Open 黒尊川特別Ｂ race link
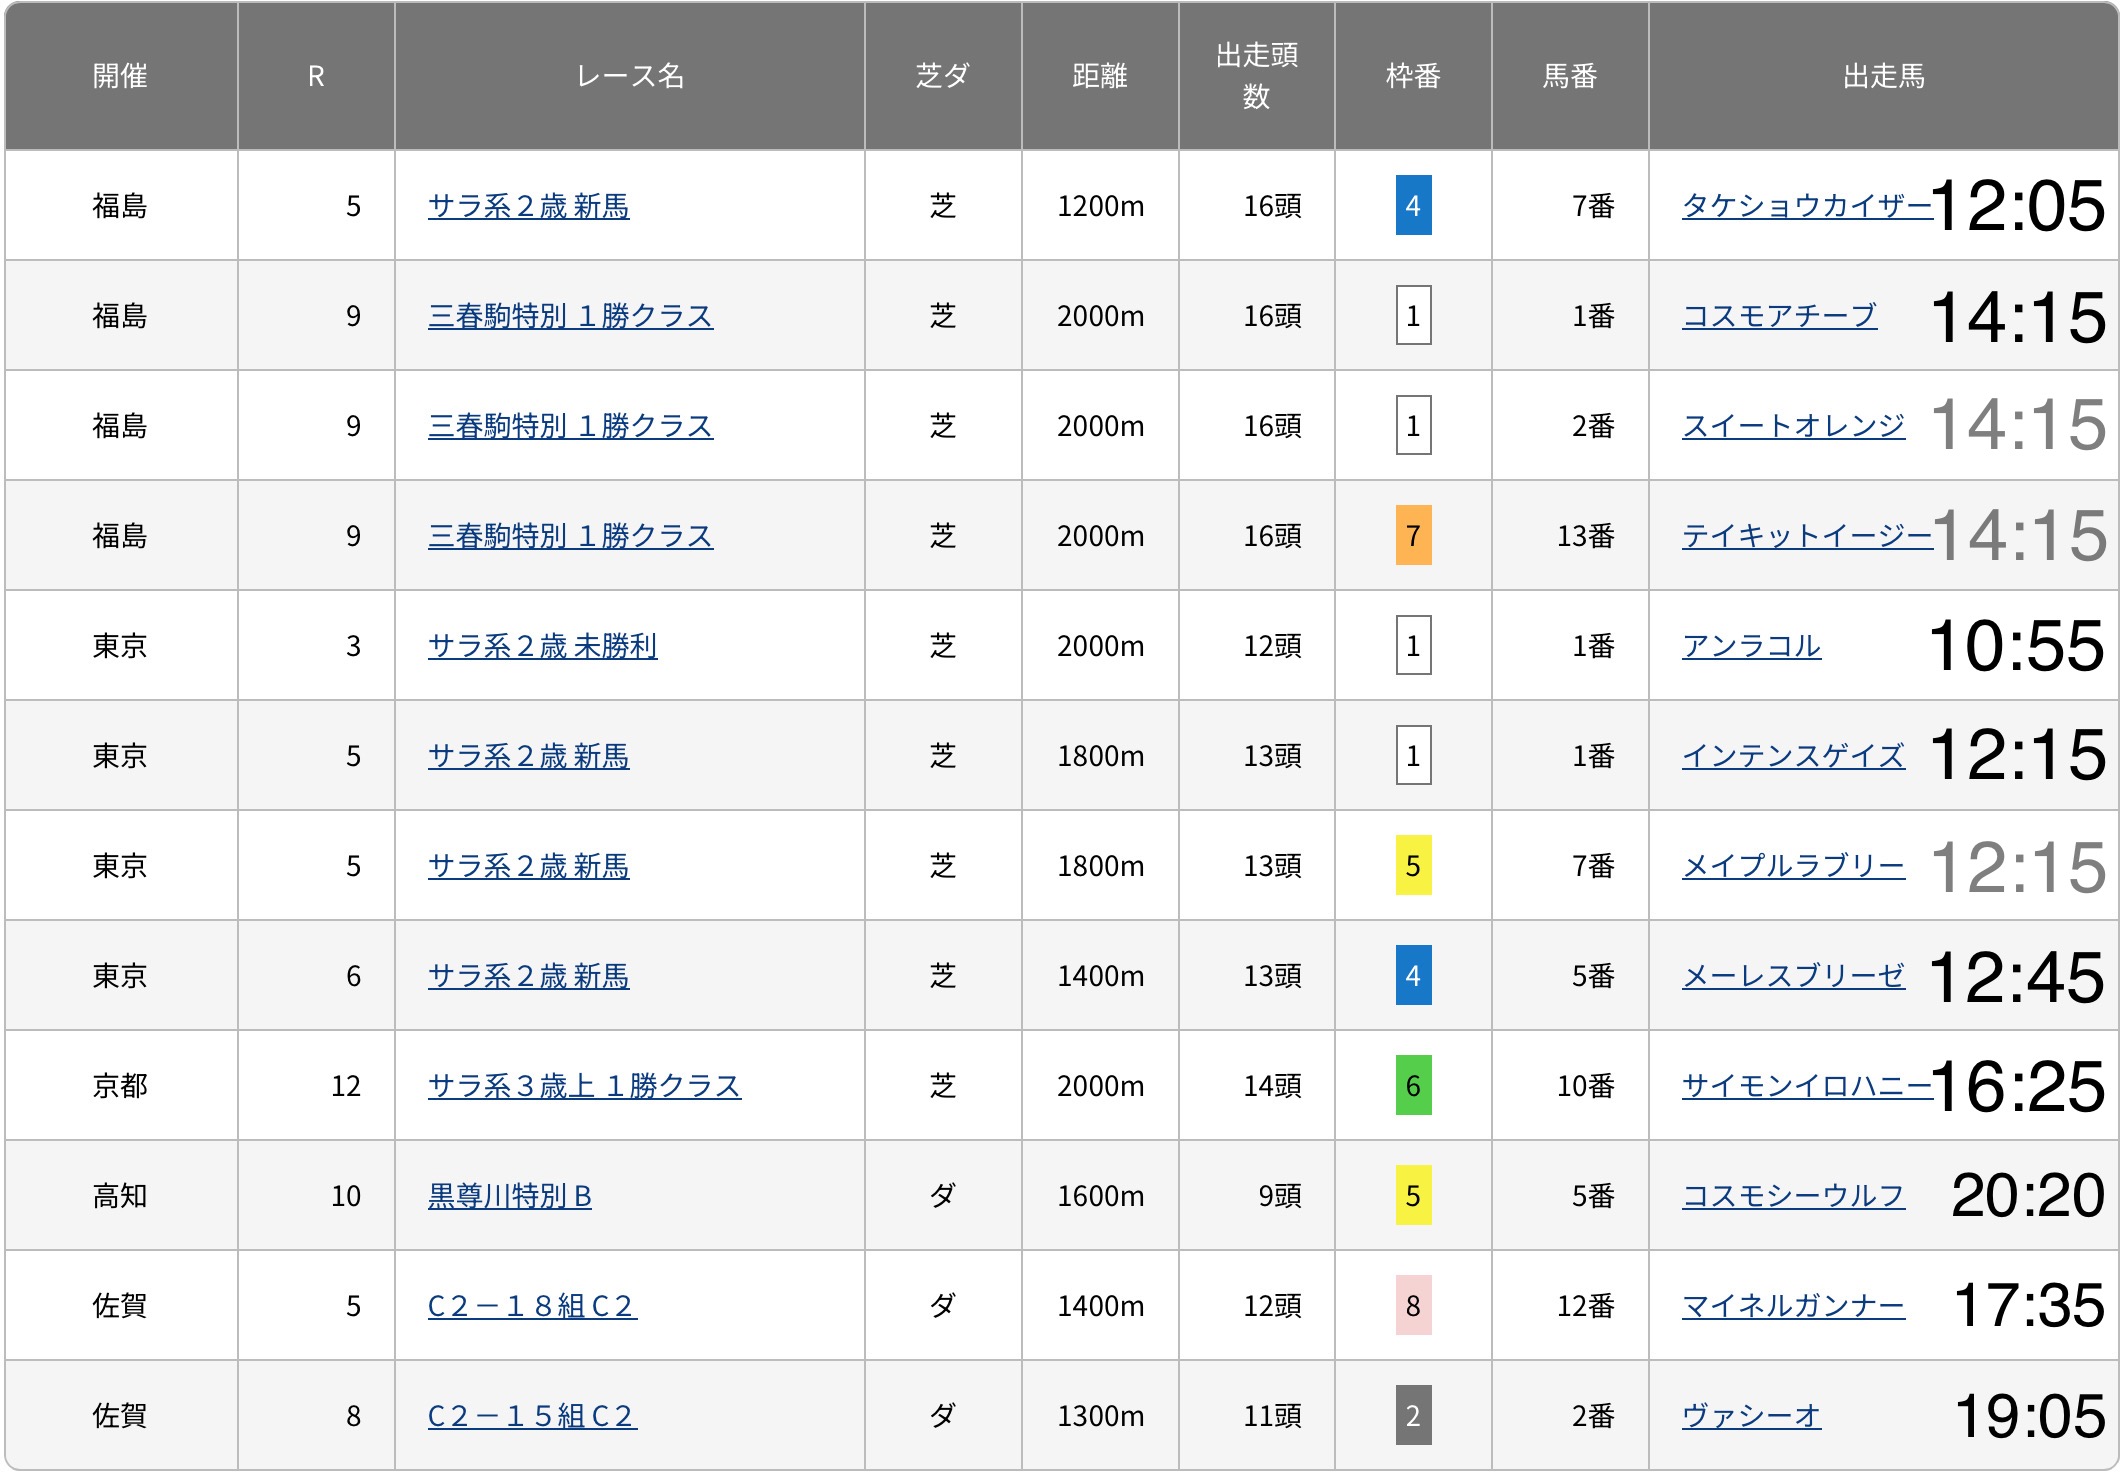Viewport: 2121px width, 1472px height. (510, 1196)
